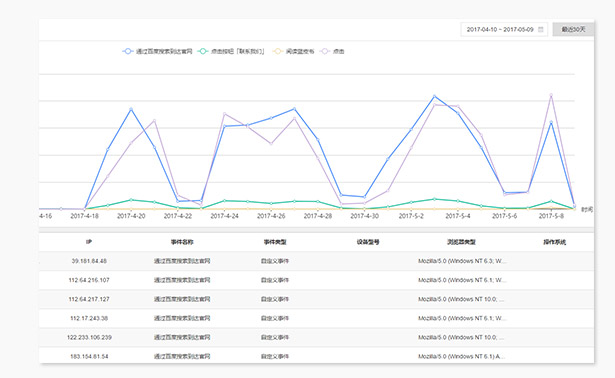Sort by the 操作系统 column header
Image resolution: width=615 pixels, height=378 pixels.
(x=554, y=242)
